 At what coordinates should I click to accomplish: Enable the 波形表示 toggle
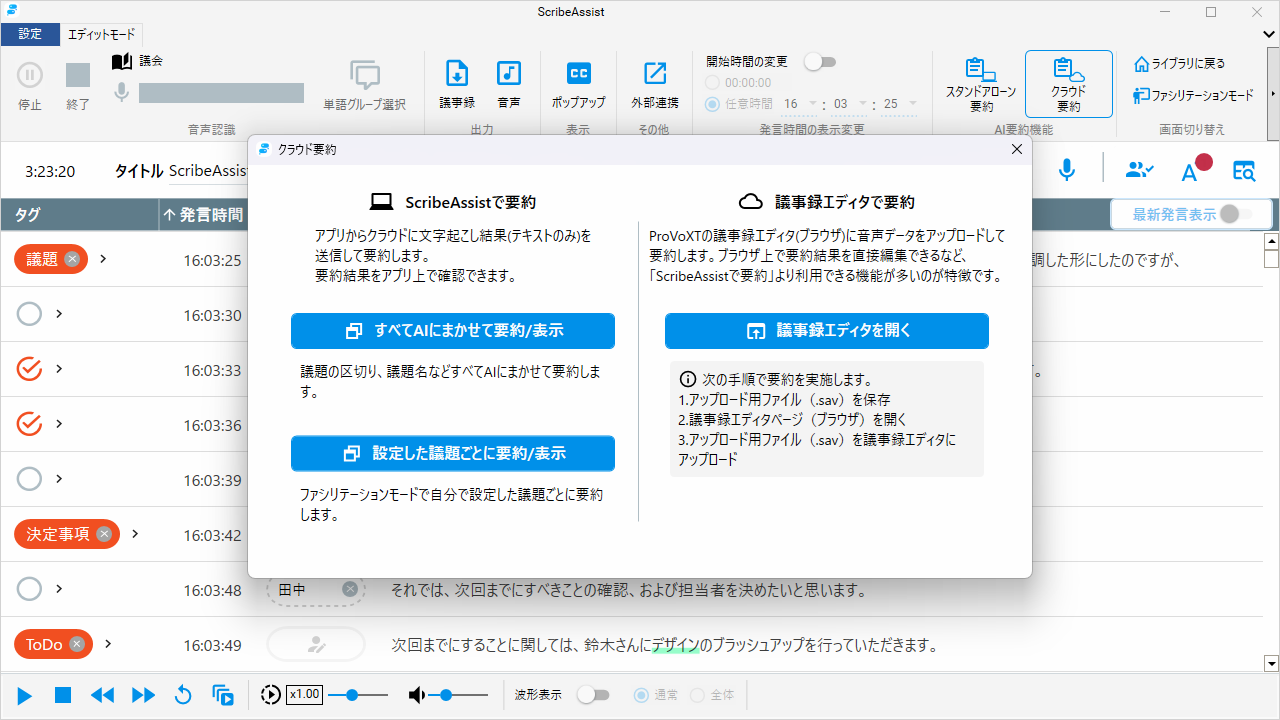(x=593, y=695)
